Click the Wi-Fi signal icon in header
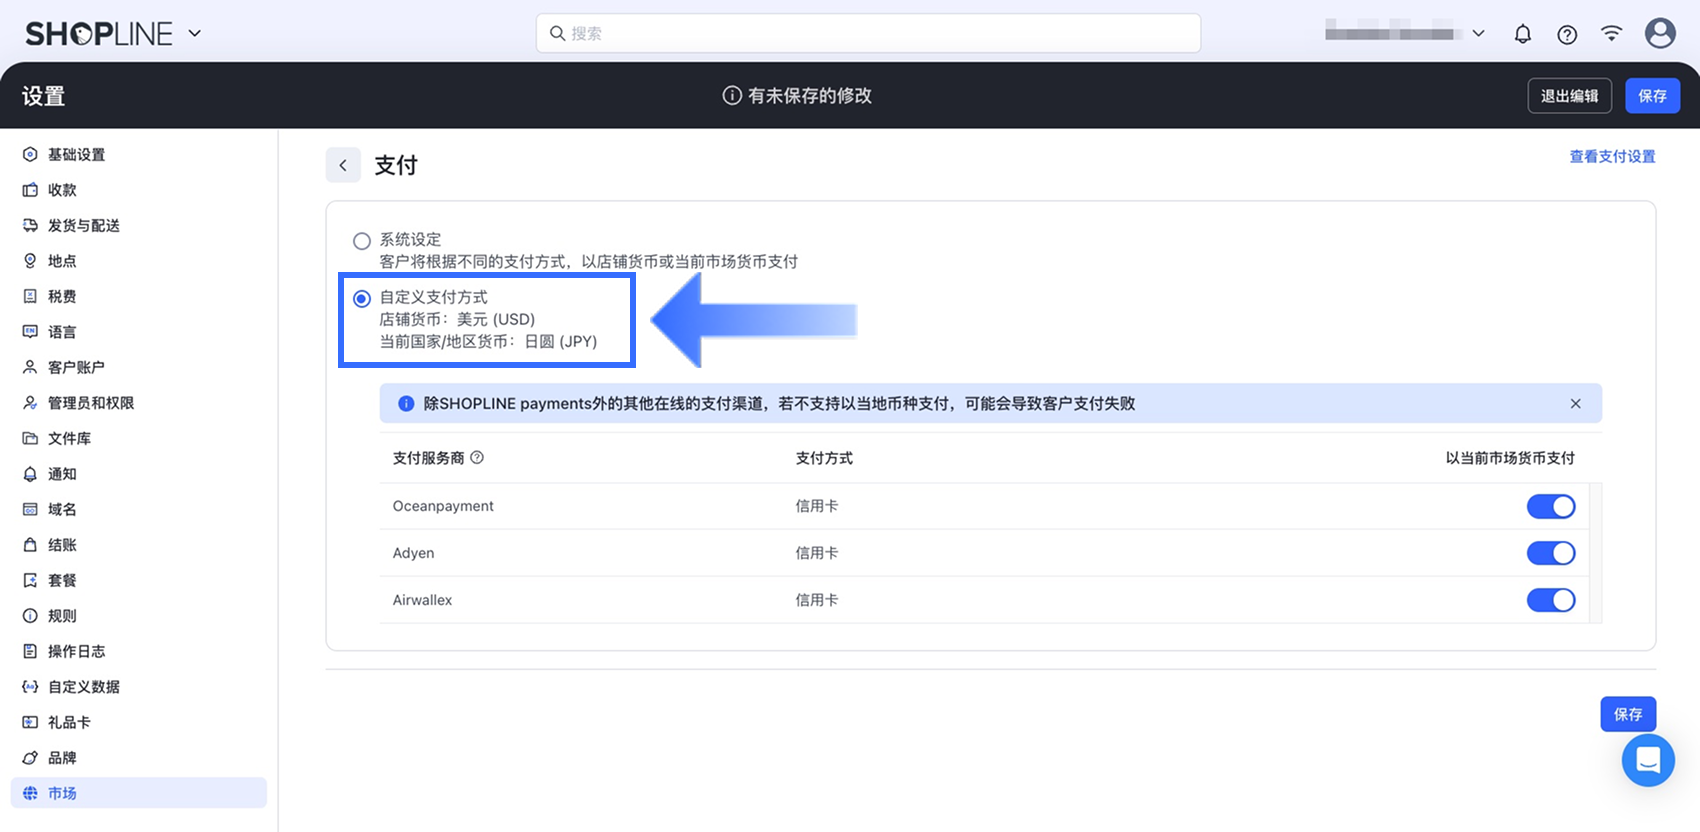 (x=1611, y=33)
